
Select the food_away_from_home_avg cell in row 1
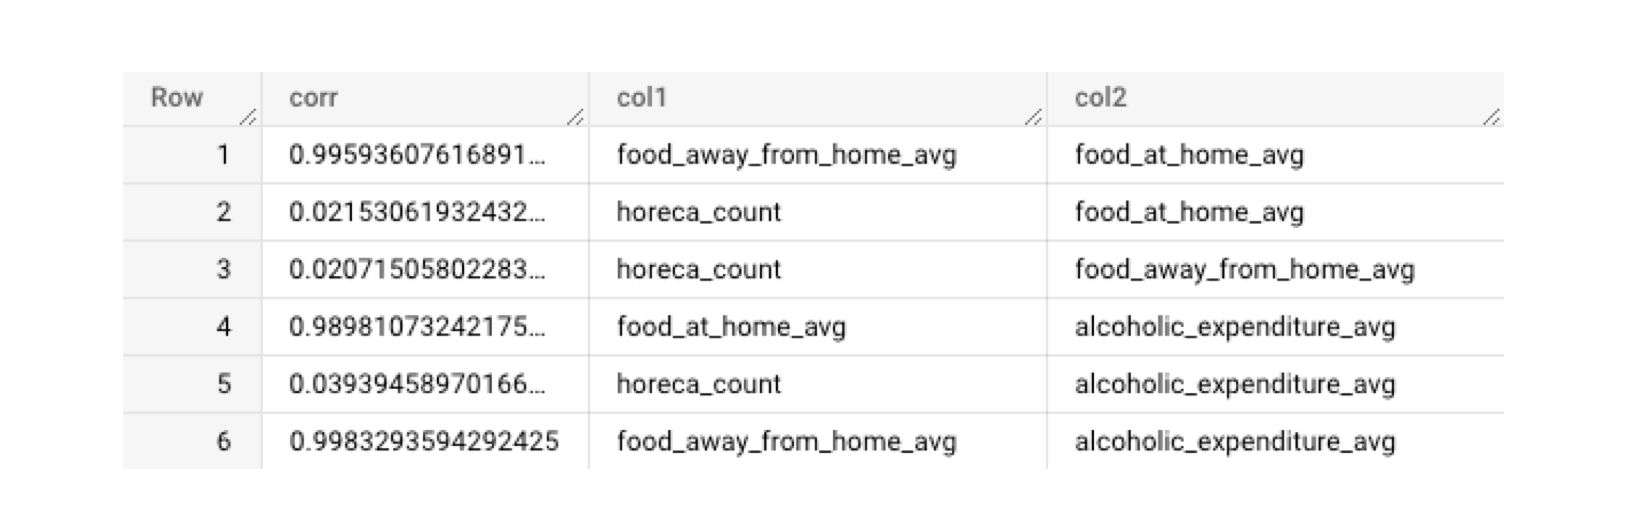(x=786, y=155)
